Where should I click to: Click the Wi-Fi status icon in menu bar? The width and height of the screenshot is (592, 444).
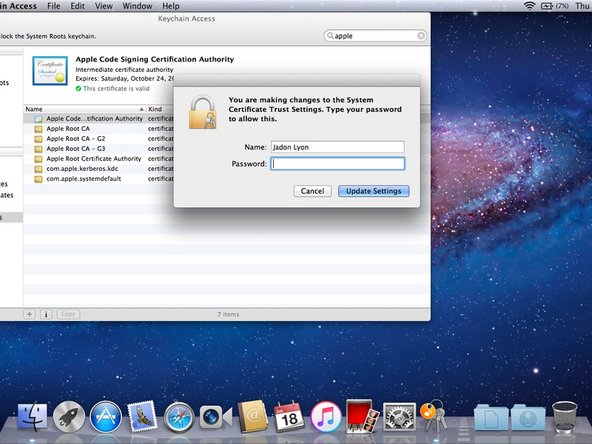coord(530,6)
